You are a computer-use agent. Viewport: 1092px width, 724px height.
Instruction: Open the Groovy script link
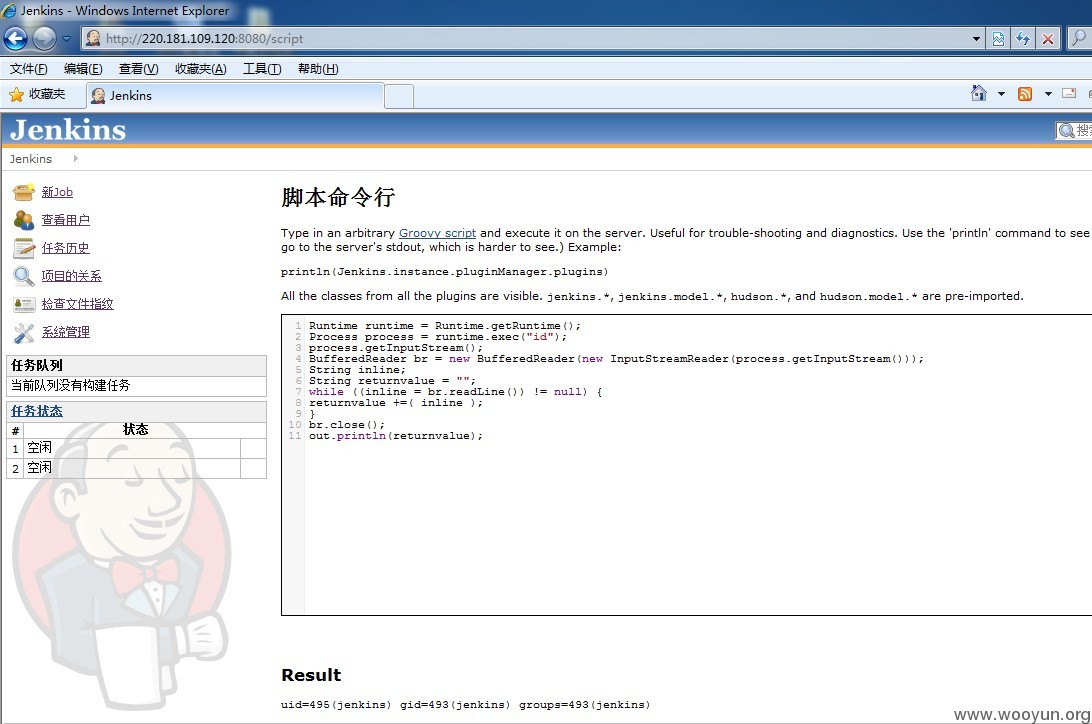click(437, 233)
